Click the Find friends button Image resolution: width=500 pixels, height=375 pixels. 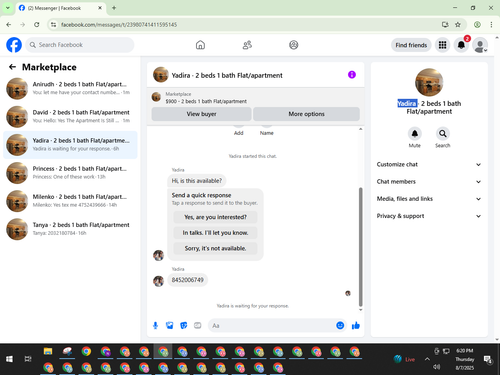point(411,45)
